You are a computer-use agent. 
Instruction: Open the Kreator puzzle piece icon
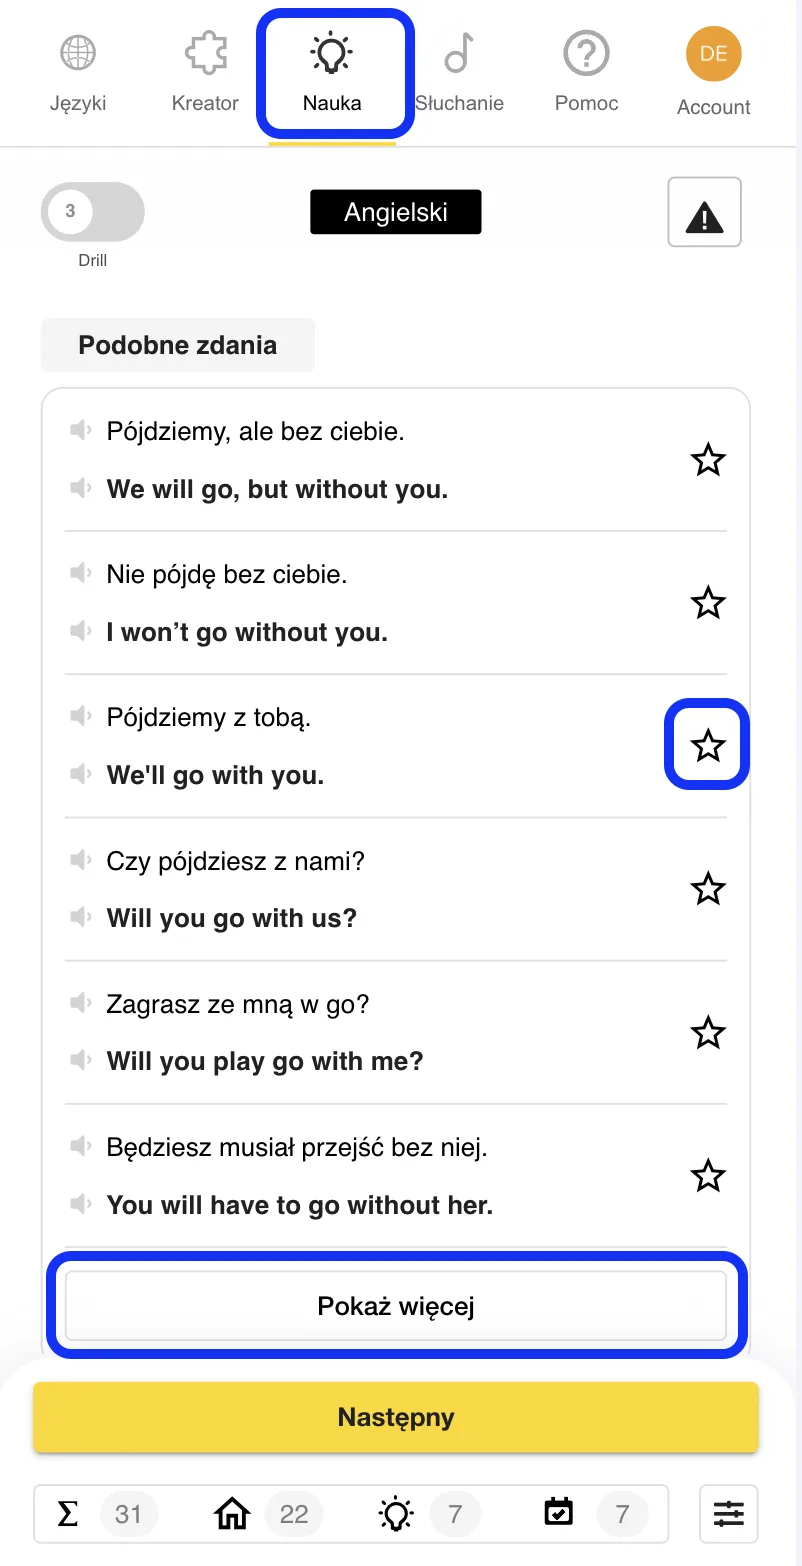coord(205,54)
